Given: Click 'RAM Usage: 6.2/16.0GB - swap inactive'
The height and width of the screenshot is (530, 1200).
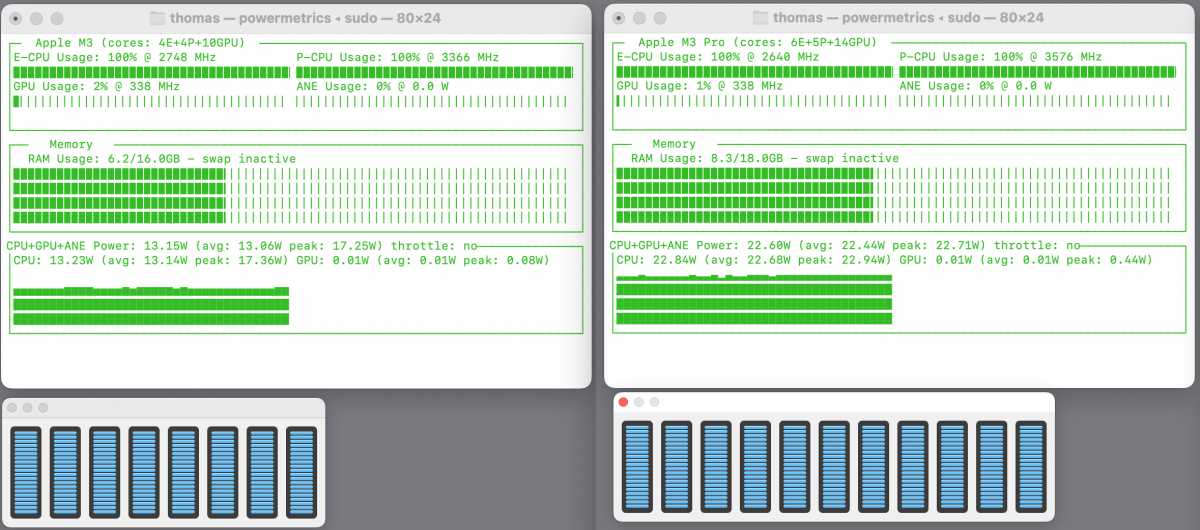Looking at the screenshot, I should tap(162, 159).
